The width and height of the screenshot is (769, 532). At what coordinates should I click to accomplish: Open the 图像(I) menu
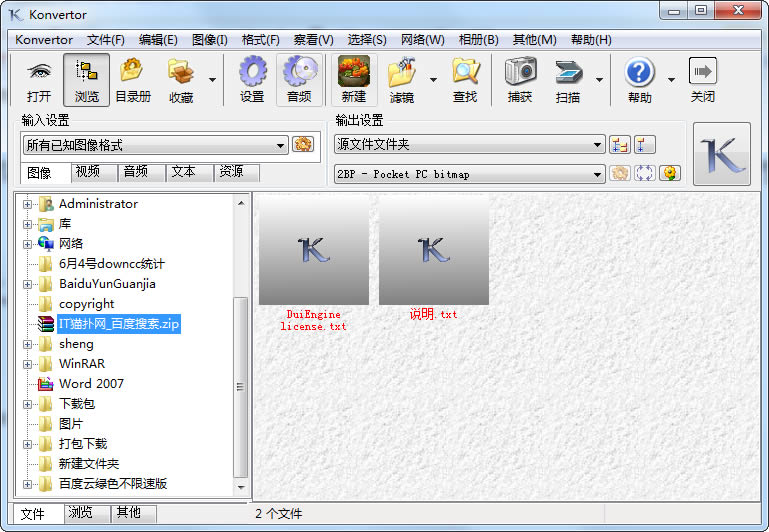(209, 40)
